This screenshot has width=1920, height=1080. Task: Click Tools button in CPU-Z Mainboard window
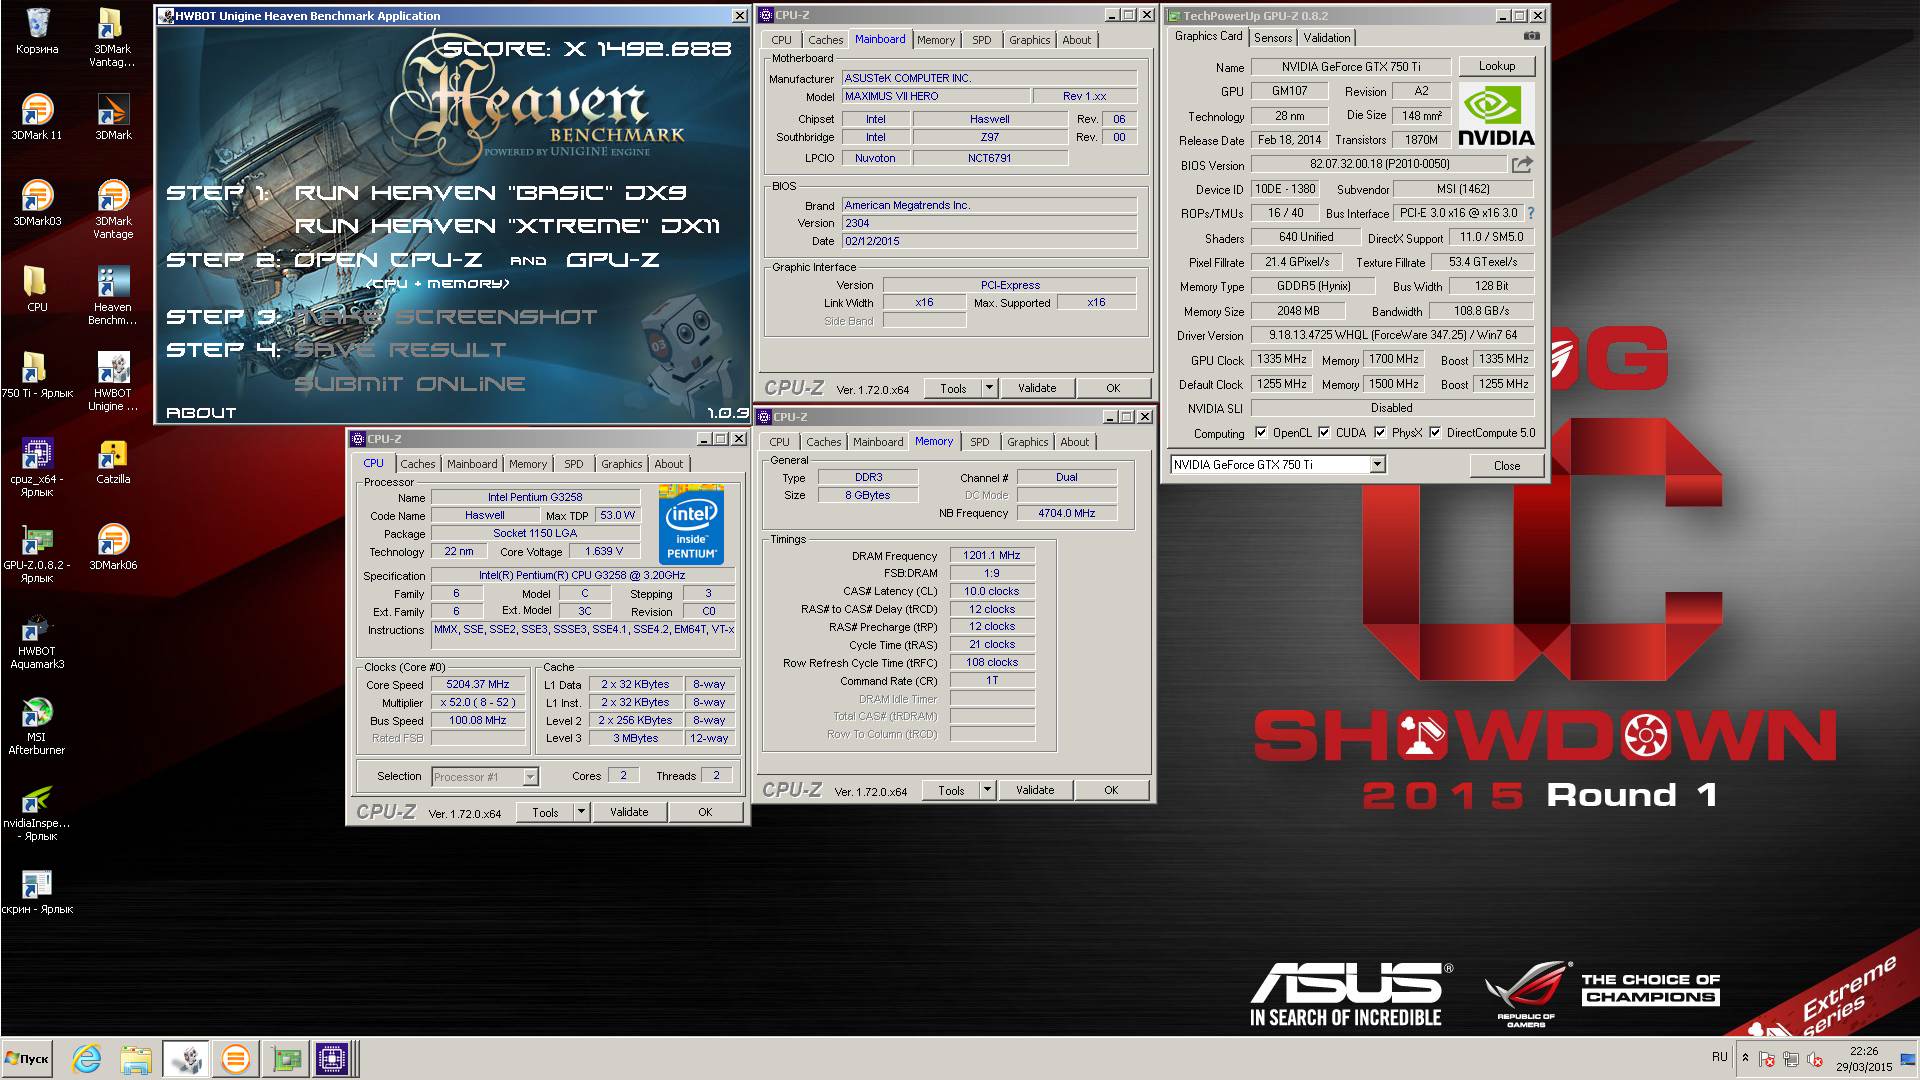pyautogui.click(x=953, y=388)
